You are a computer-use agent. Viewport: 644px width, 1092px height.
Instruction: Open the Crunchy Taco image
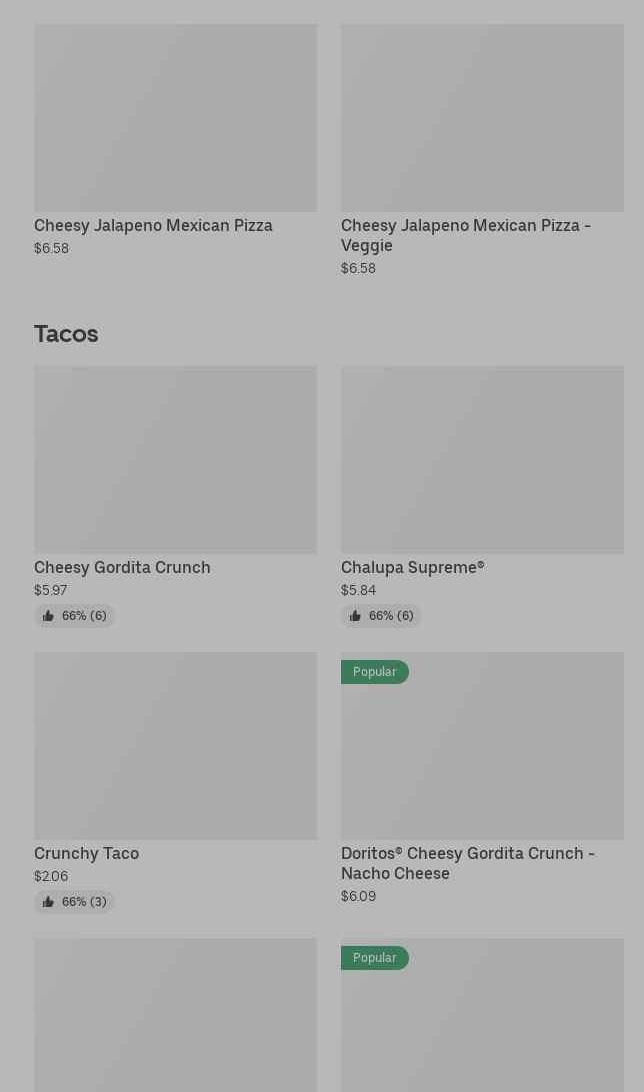tap(175, 746)
